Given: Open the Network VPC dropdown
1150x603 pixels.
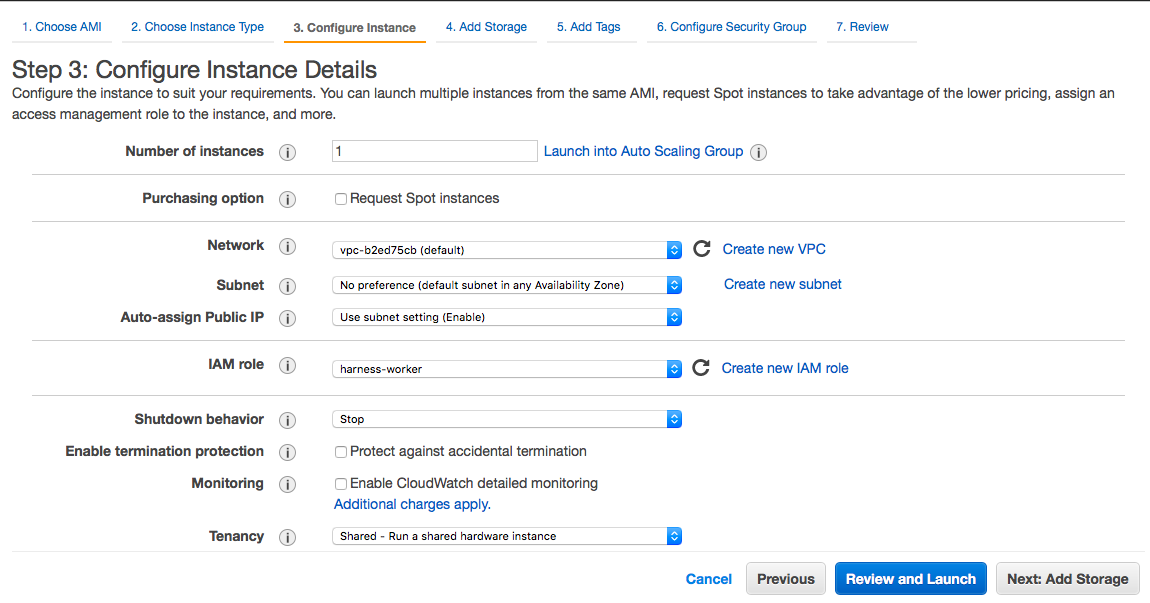Looking at the screenshot, I should point(506,250).
